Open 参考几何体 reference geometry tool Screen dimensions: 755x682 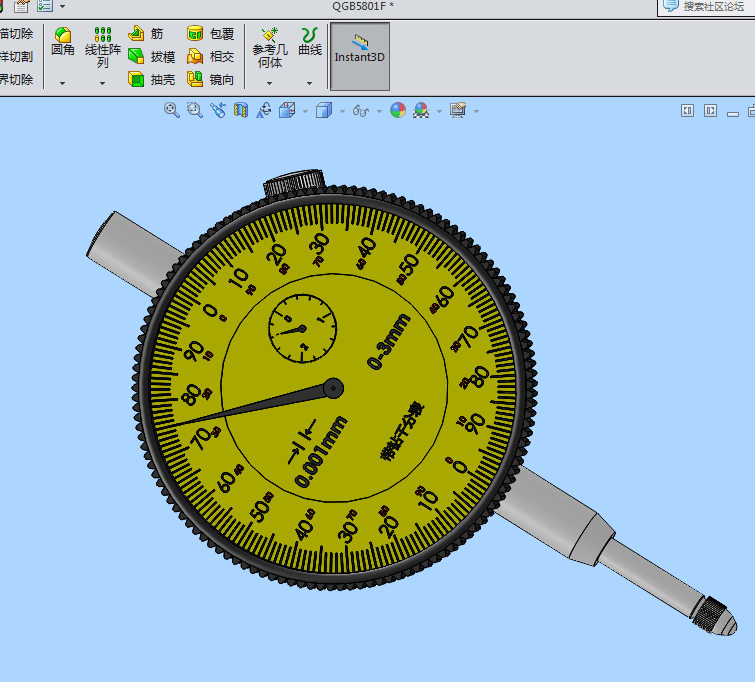pyautogui.click(x=270, y=48)
